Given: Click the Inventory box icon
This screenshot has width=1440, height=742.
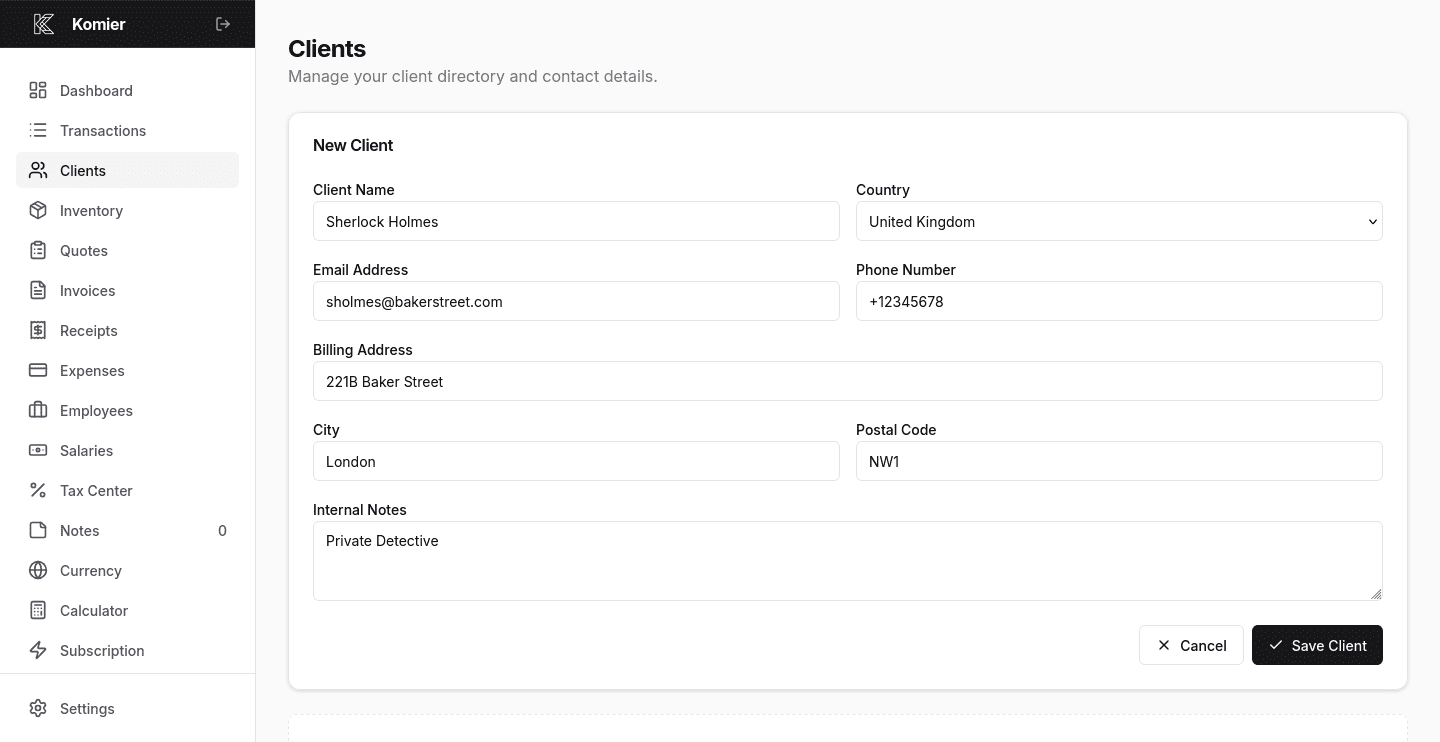Looking at the screenshot, I should (38, 210).
